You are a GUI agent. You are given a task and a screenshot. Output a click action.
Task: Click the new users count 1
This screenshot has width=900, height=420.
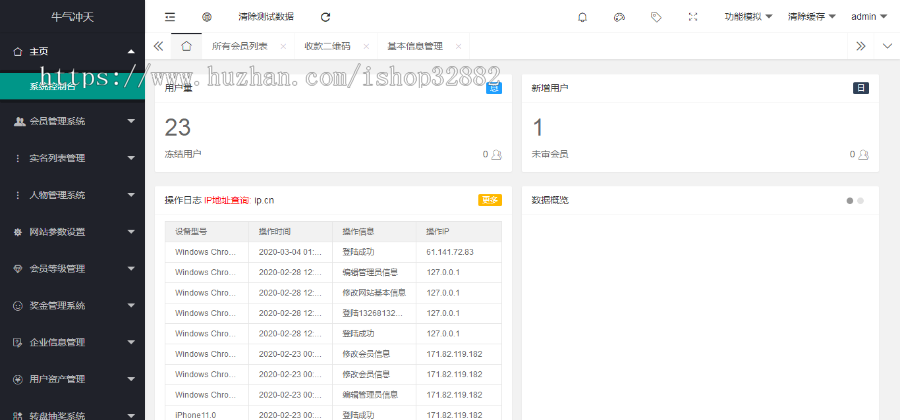click(538, 127)
